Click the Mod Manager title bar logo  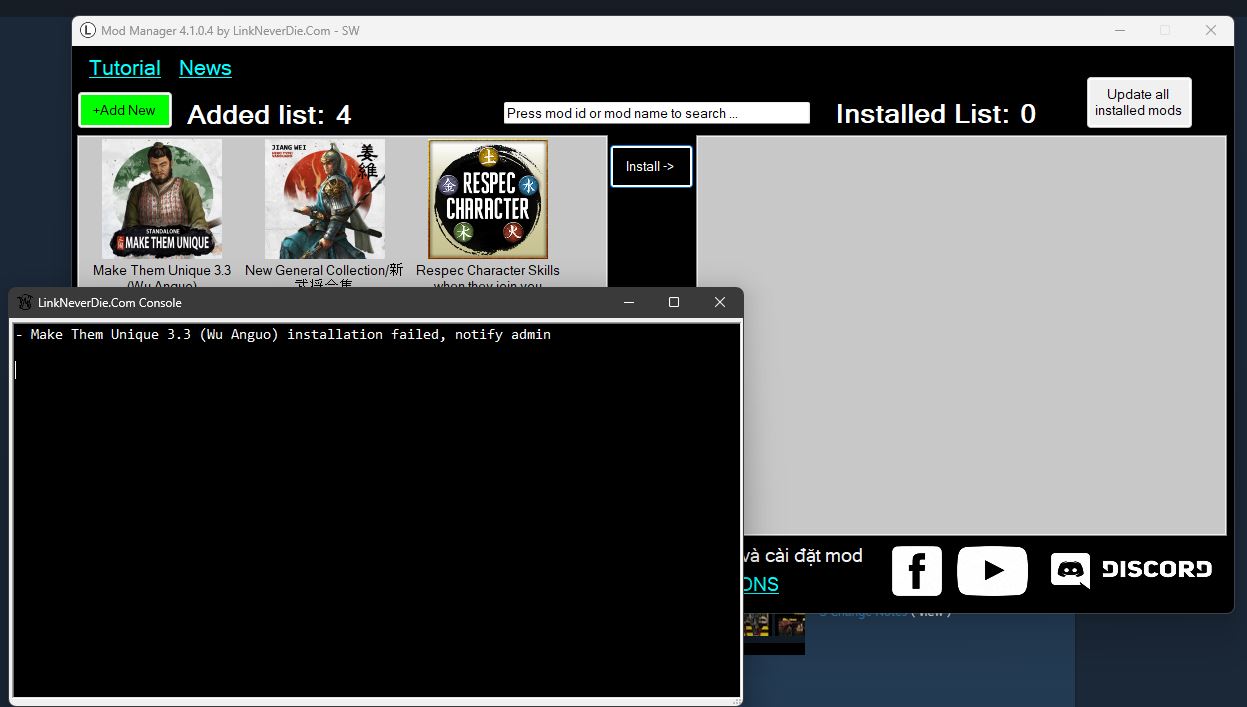[x=88, y=31]
